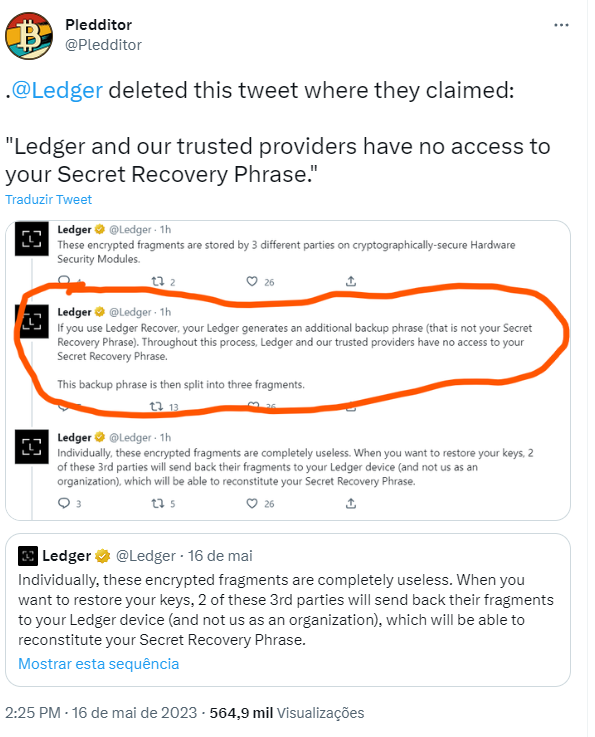The image size is (595, 737).
Task: Open the three-dot more options menu
Action: (561, 25)
